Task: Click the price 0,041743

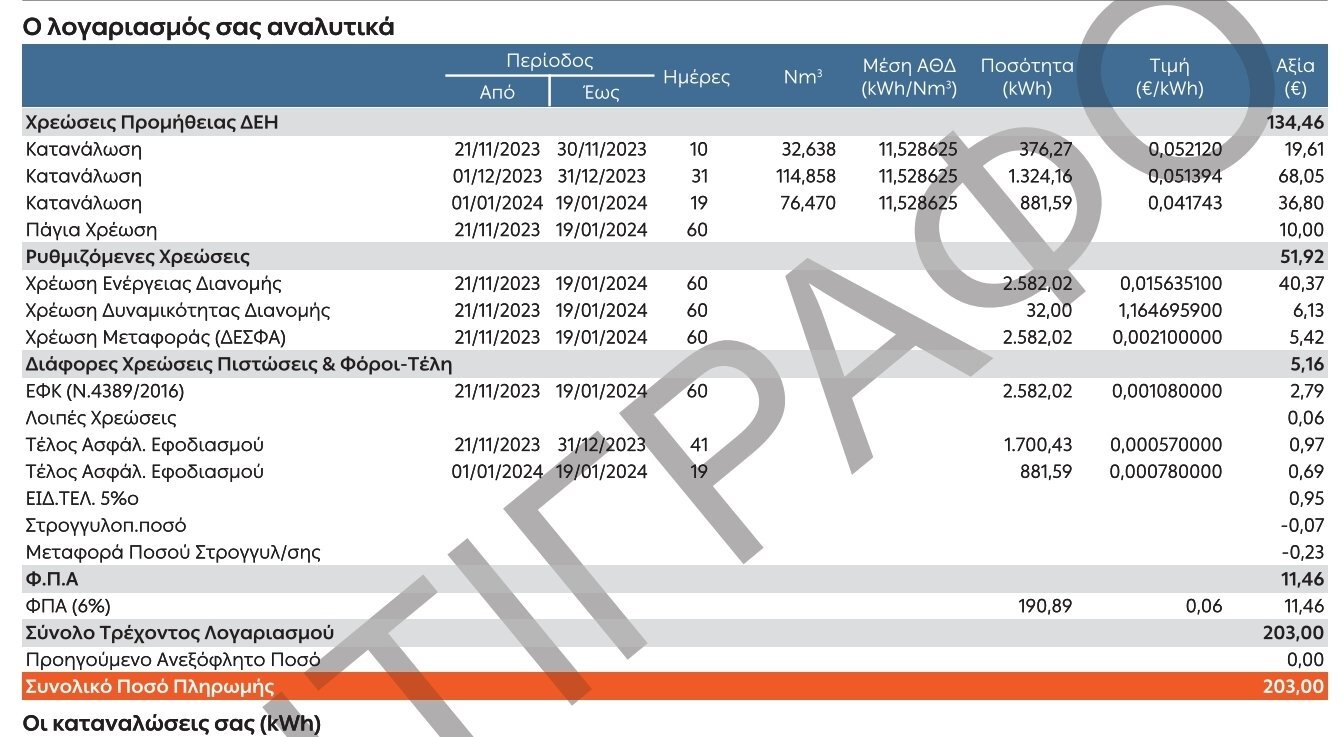Action: point(1185,204)
